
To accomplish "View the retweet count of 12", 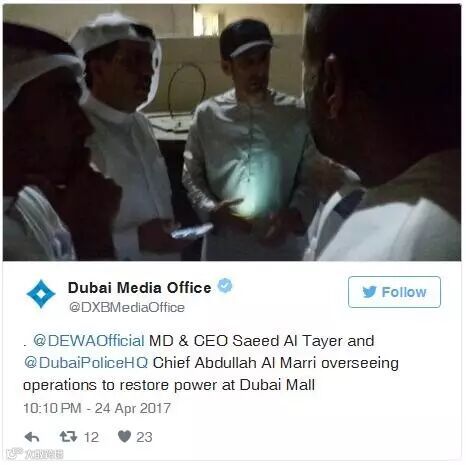I will pos(91,437).
